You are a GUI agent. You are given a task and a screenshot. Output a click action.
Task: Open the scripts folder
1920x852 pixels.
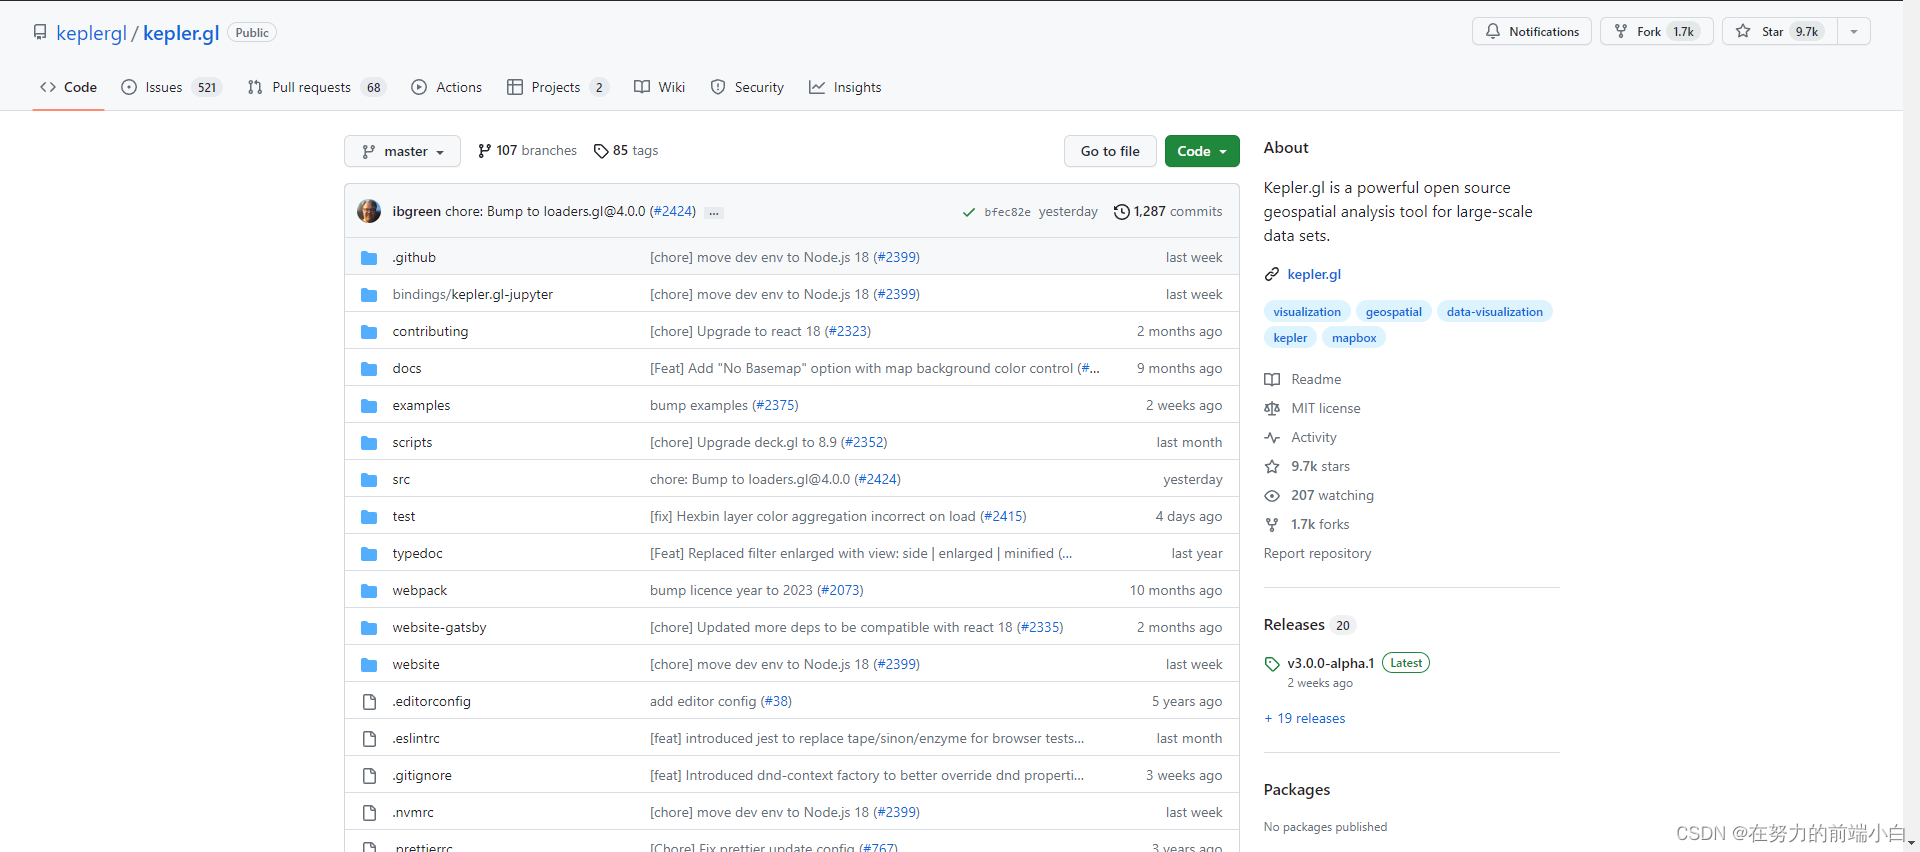pos(412,443)
